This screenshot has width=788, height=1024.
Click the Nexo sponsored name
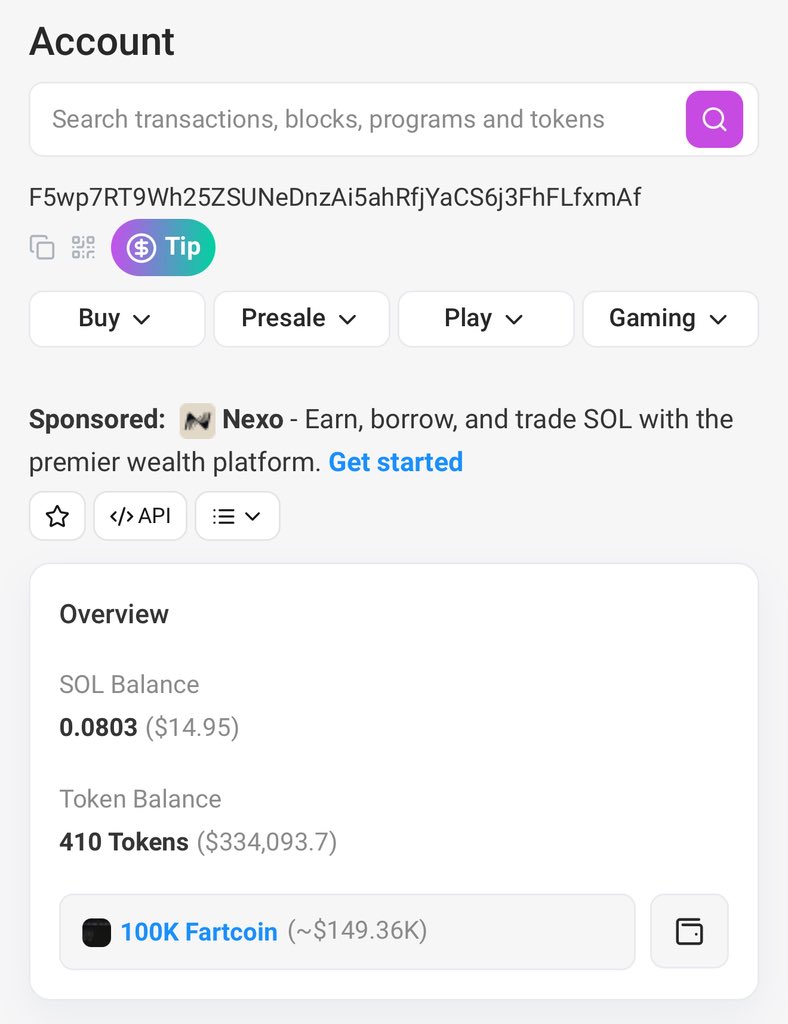(x=253, y=419)
